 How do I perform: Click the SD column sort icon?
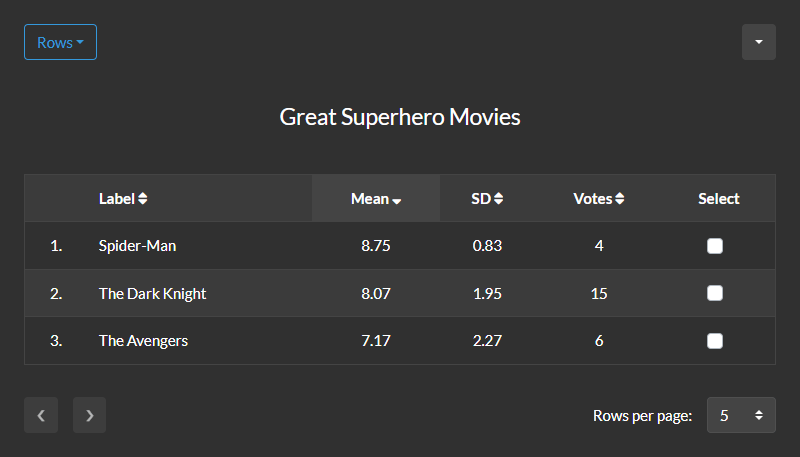point(498,199)
